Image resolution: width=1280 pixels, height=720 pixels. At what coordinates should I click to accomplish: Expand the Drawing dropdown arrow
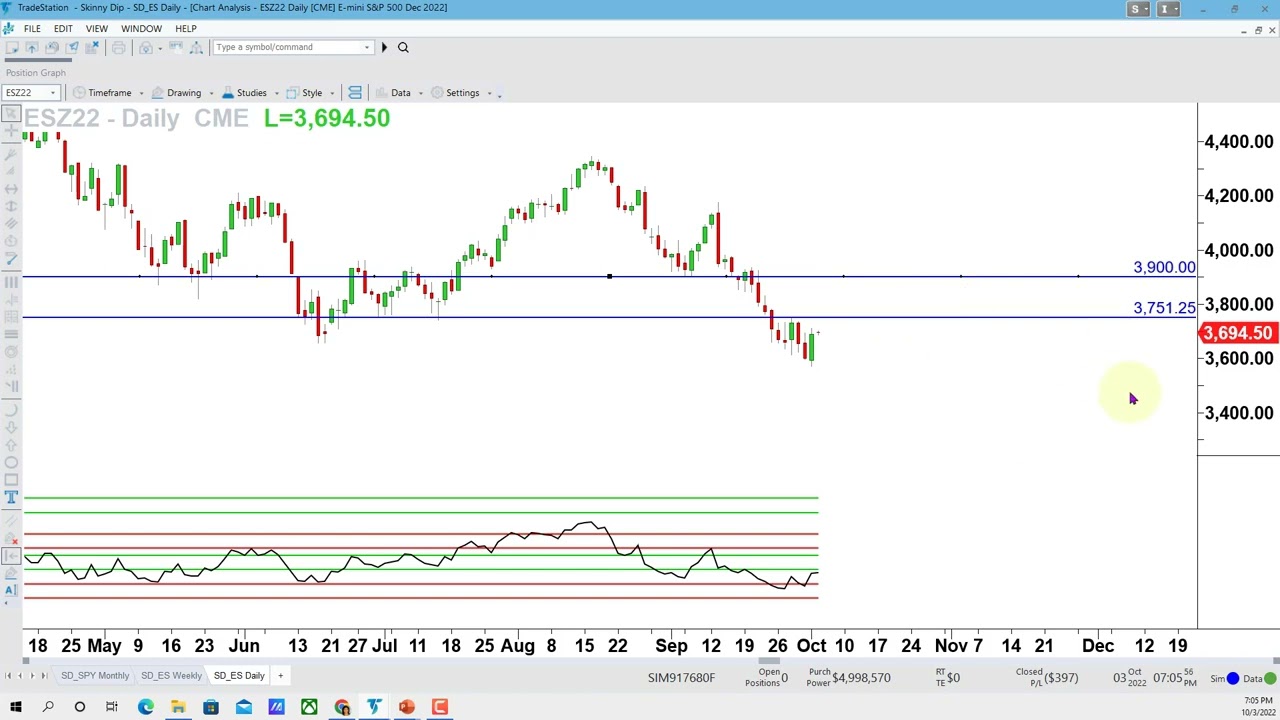(x=211, y=93)
